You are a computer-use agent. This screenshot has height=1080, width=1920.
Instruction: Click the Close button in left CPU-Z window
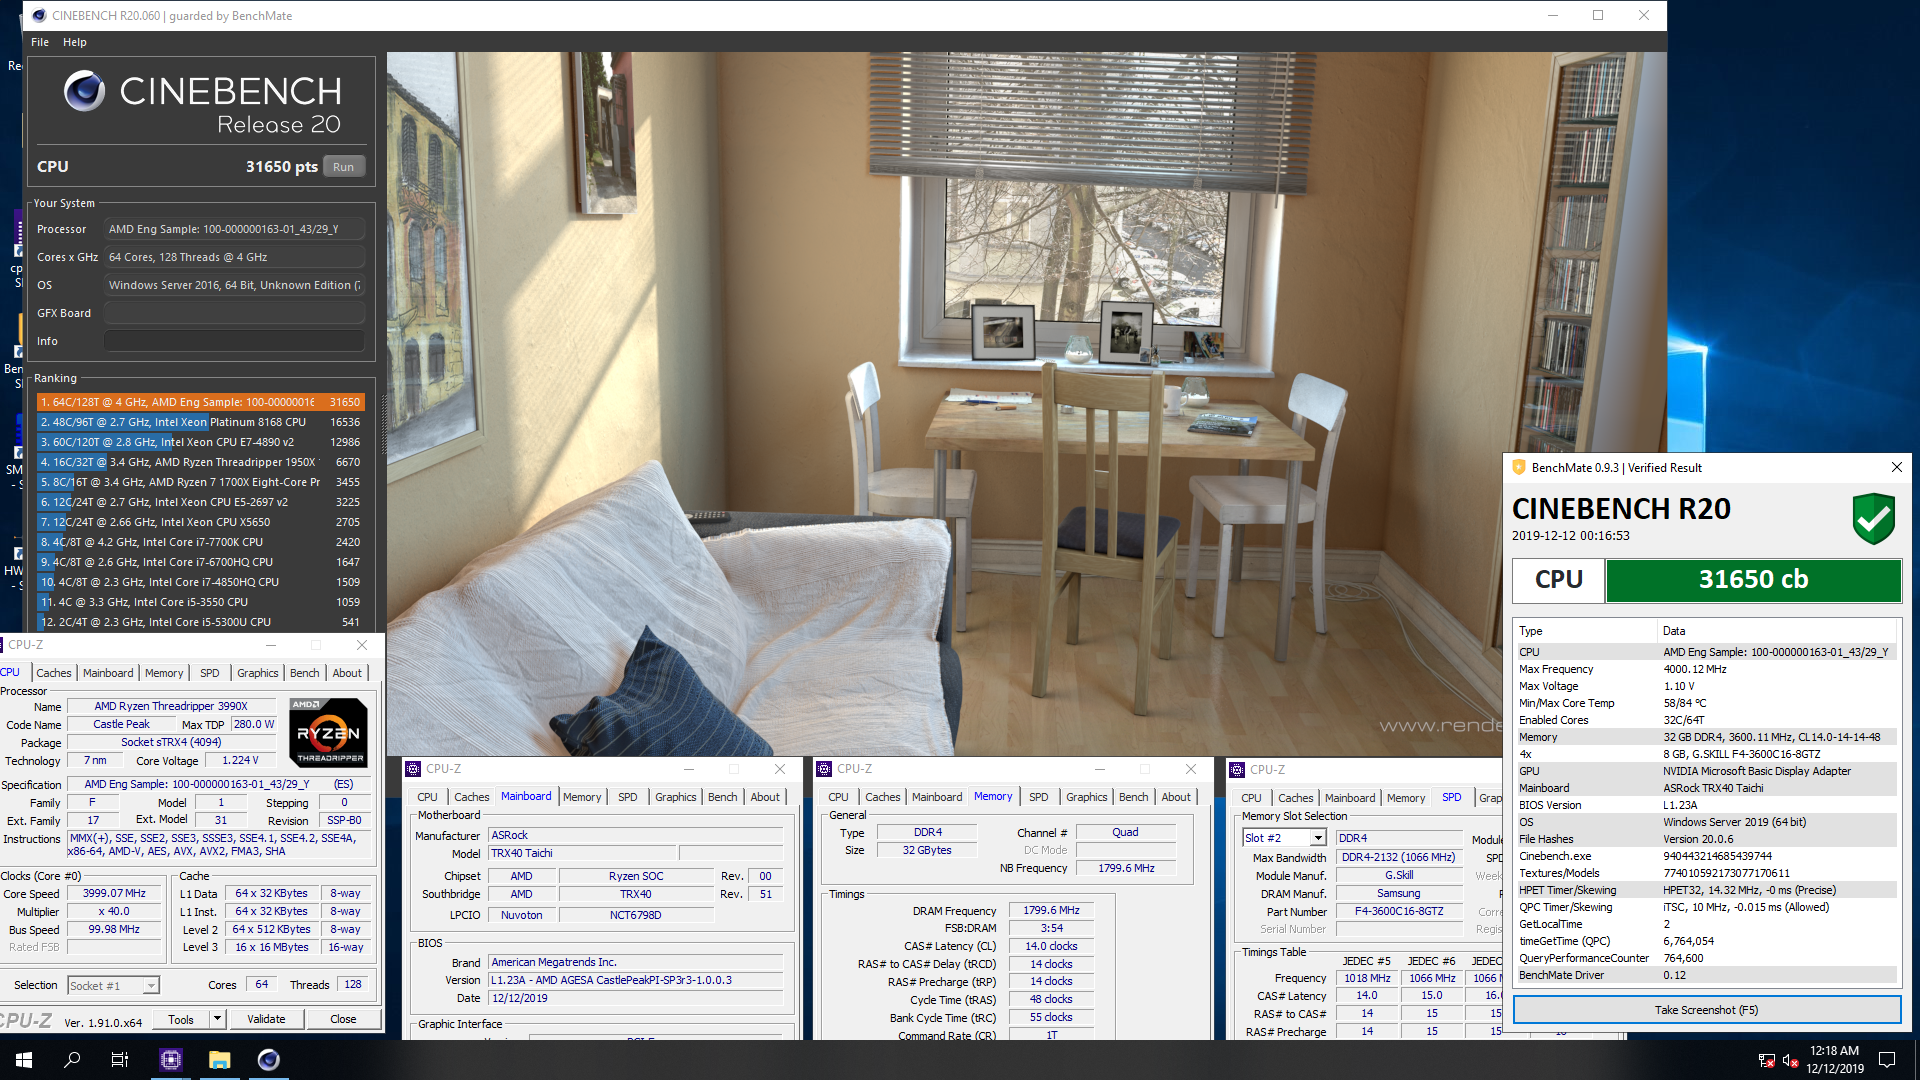pos(343,1019)
